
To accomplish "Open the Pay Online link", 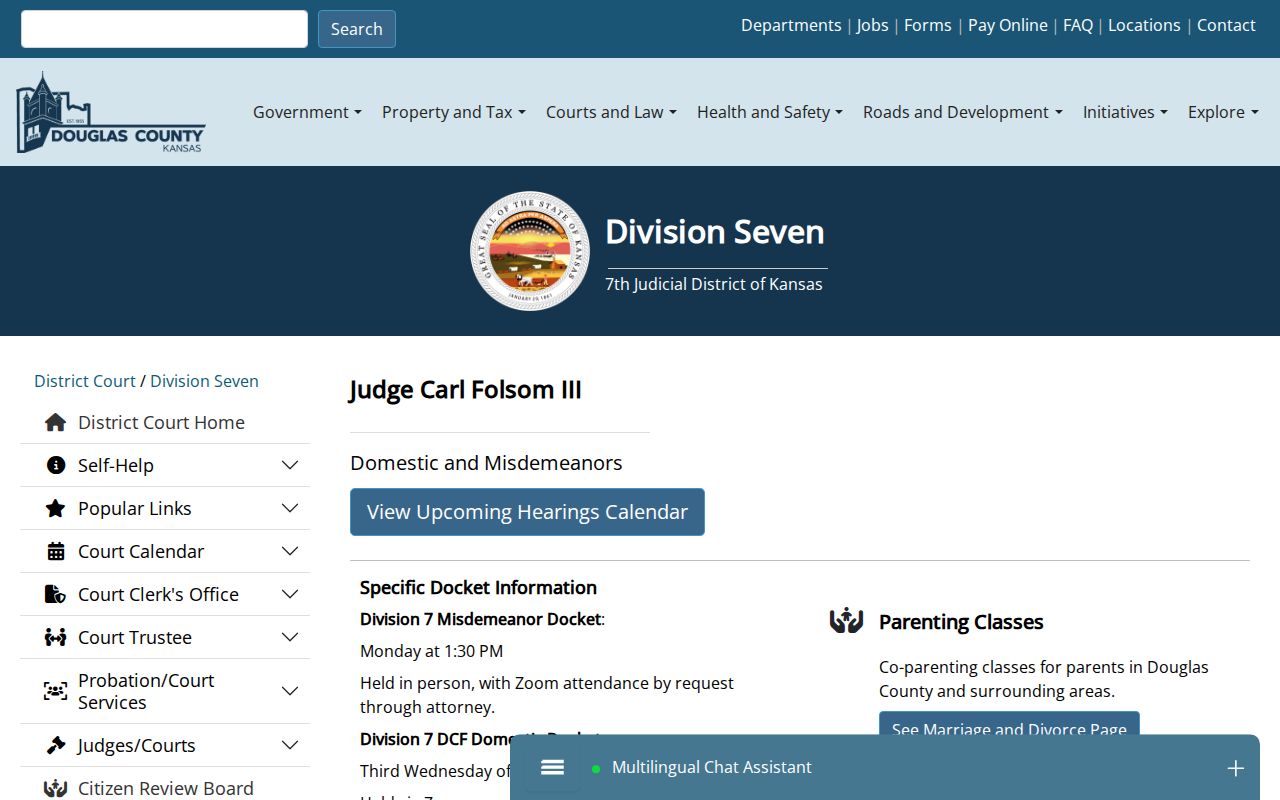I will click(1008, 25).
